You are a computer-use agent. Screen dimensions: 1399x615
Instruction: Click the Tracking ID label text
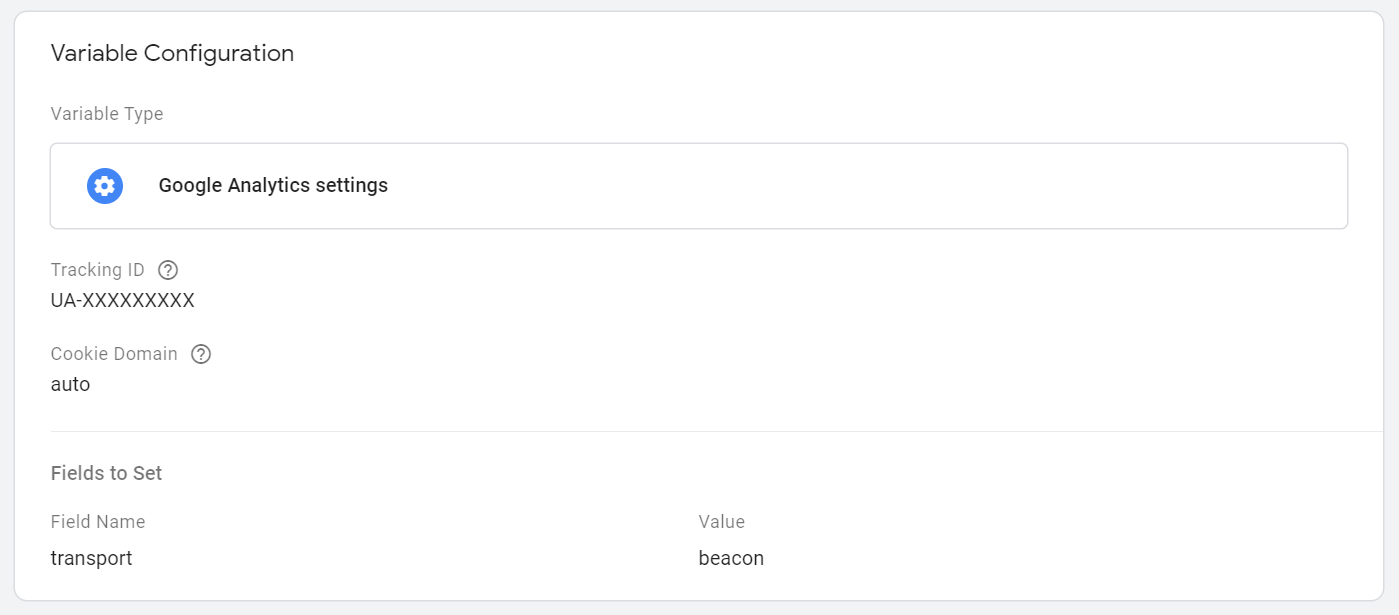click(x=98, y=270)
